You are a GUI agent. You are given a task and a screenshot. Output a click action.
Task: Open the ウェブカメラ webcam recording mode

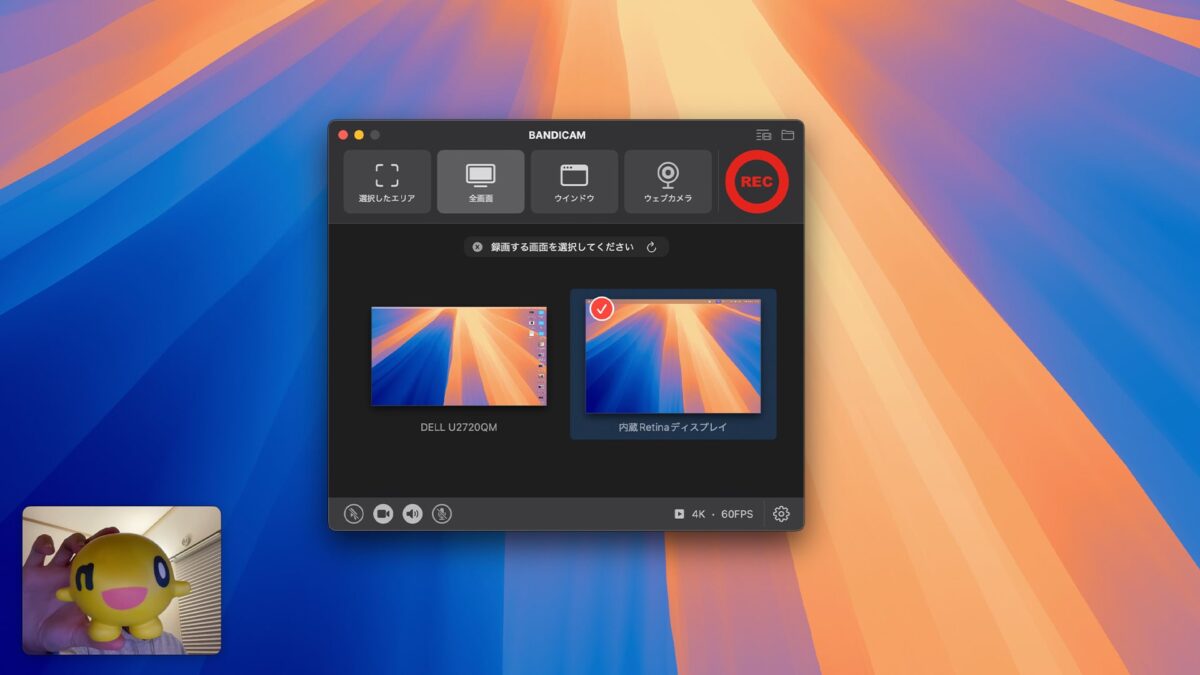[x=667, y=181]
